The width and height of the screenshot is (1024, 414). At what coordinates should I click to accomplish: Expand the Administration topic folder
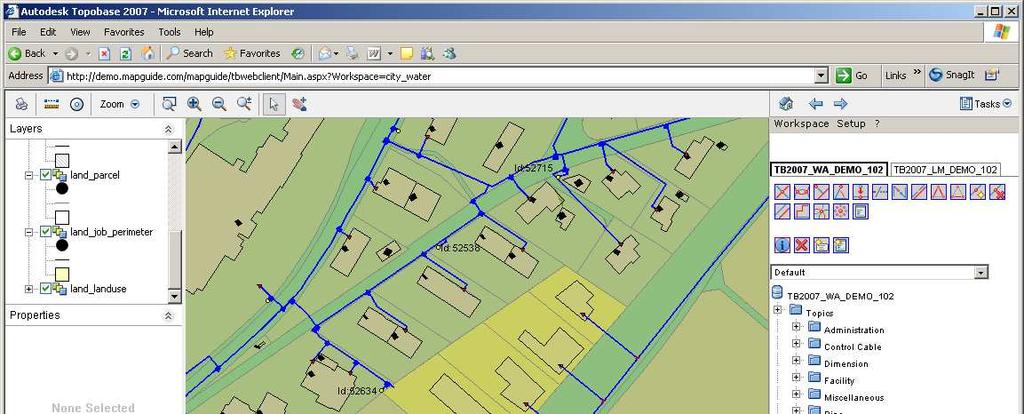796,326
